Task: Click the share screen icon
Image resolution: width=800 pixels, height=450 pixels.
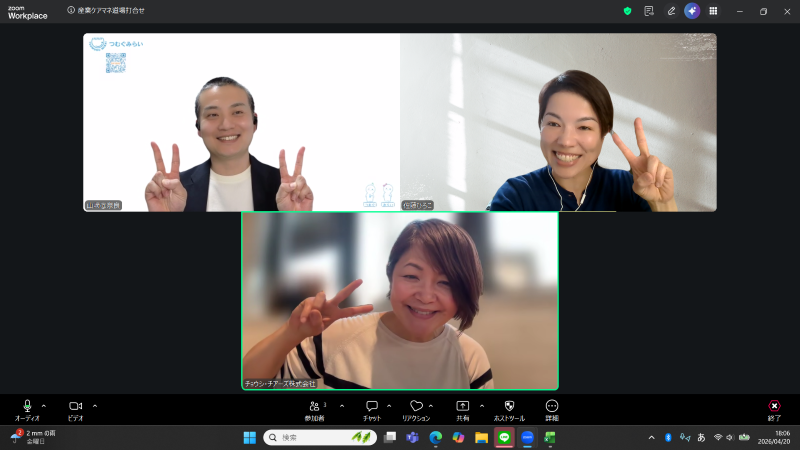Action: pos(462,409)
